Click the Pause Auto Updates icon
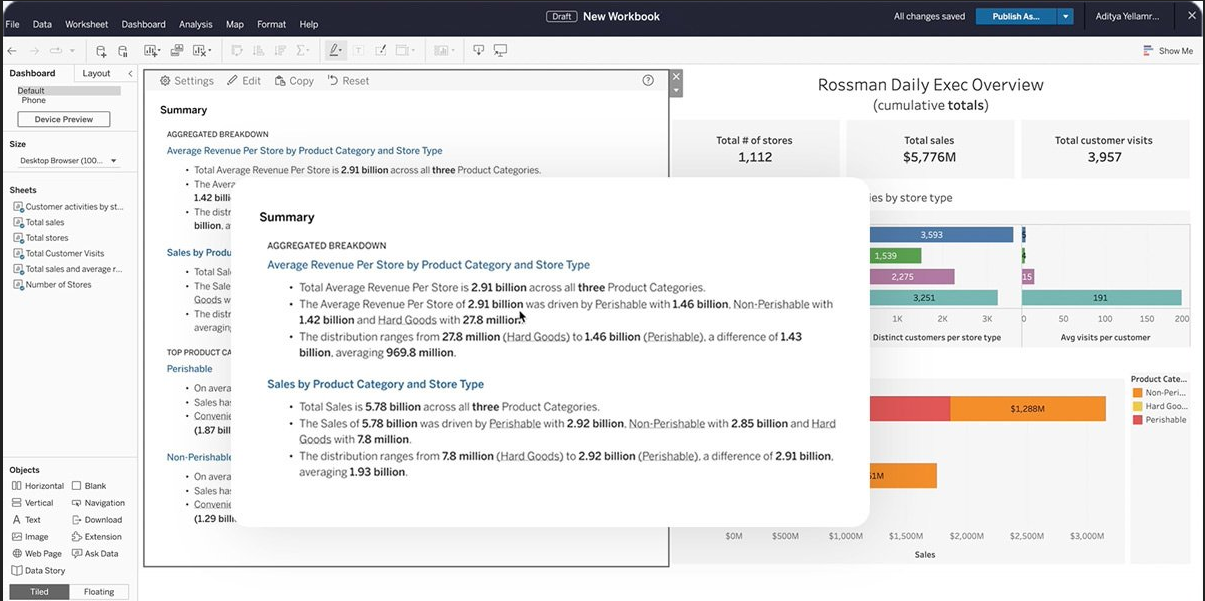1205x601 pixels. pos(123,51)
